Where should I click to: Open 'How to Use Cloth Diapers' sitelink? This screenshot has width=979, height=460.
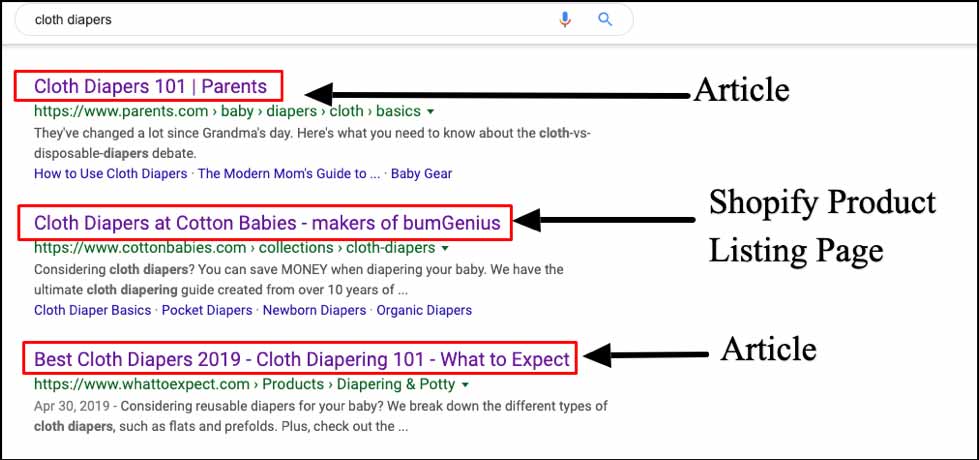tap(110, 173)
